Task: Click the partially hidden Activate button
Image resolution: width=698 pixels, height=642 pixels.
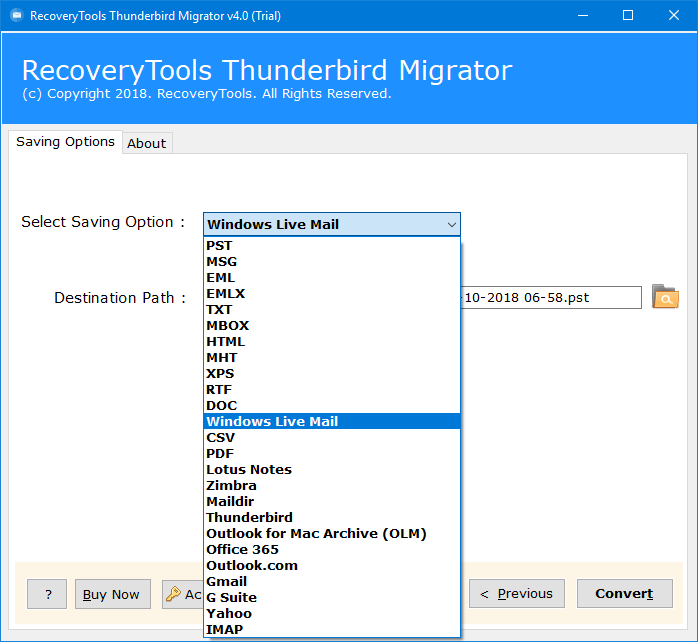Action: click(183, 594)
